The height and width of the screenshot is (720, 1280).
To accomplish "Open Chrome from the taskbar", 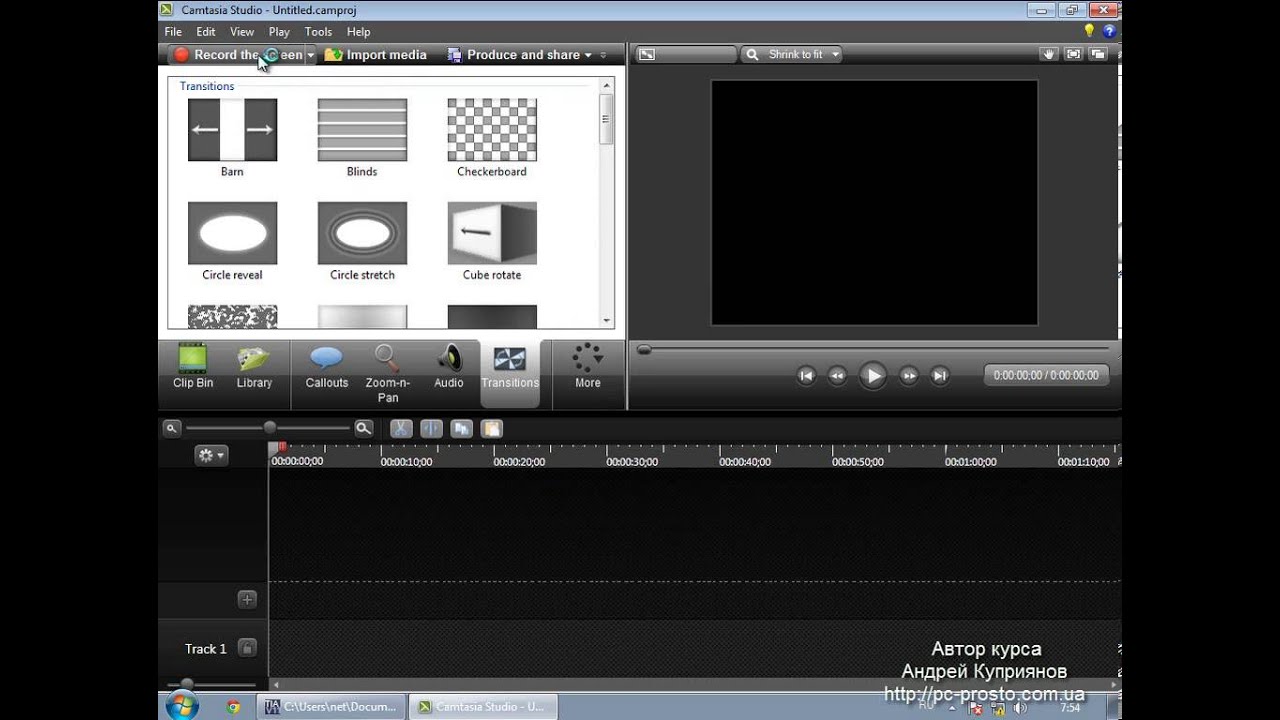I will point(233,706).
